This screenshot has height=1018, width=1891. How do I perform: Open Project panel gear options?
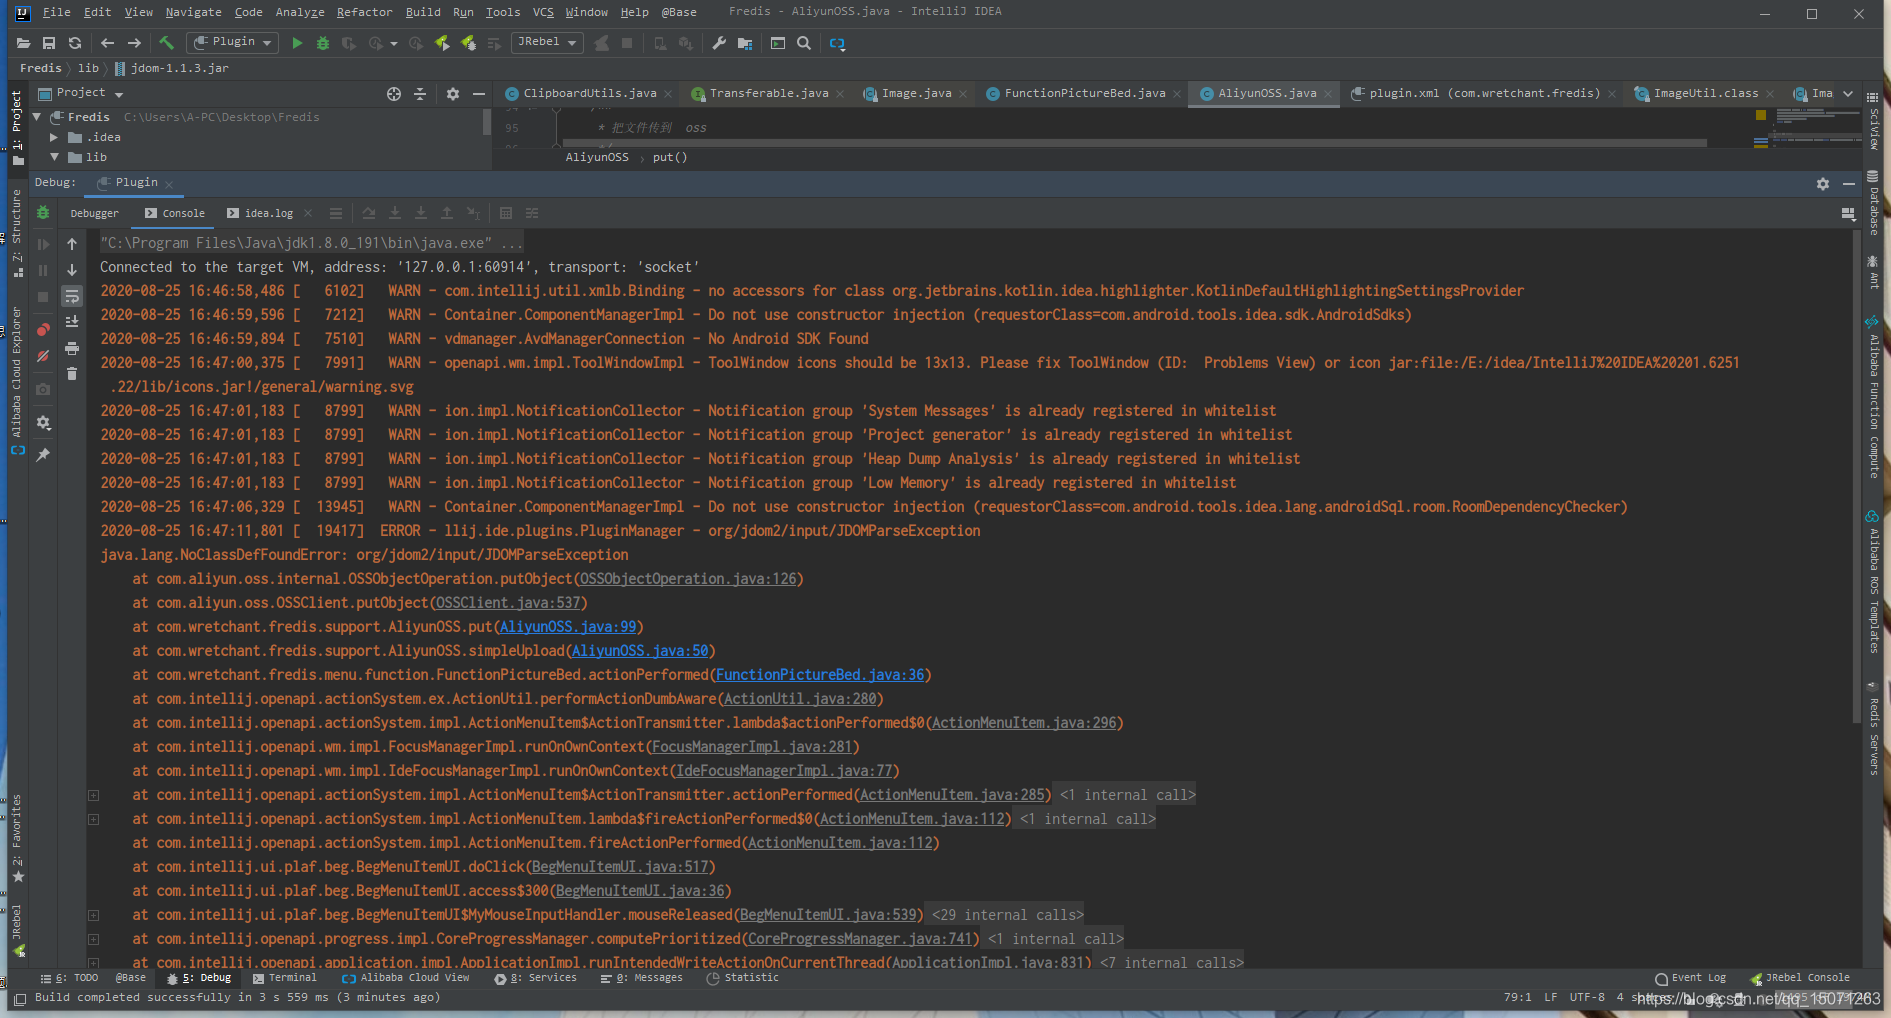click(x=453, y=94)
